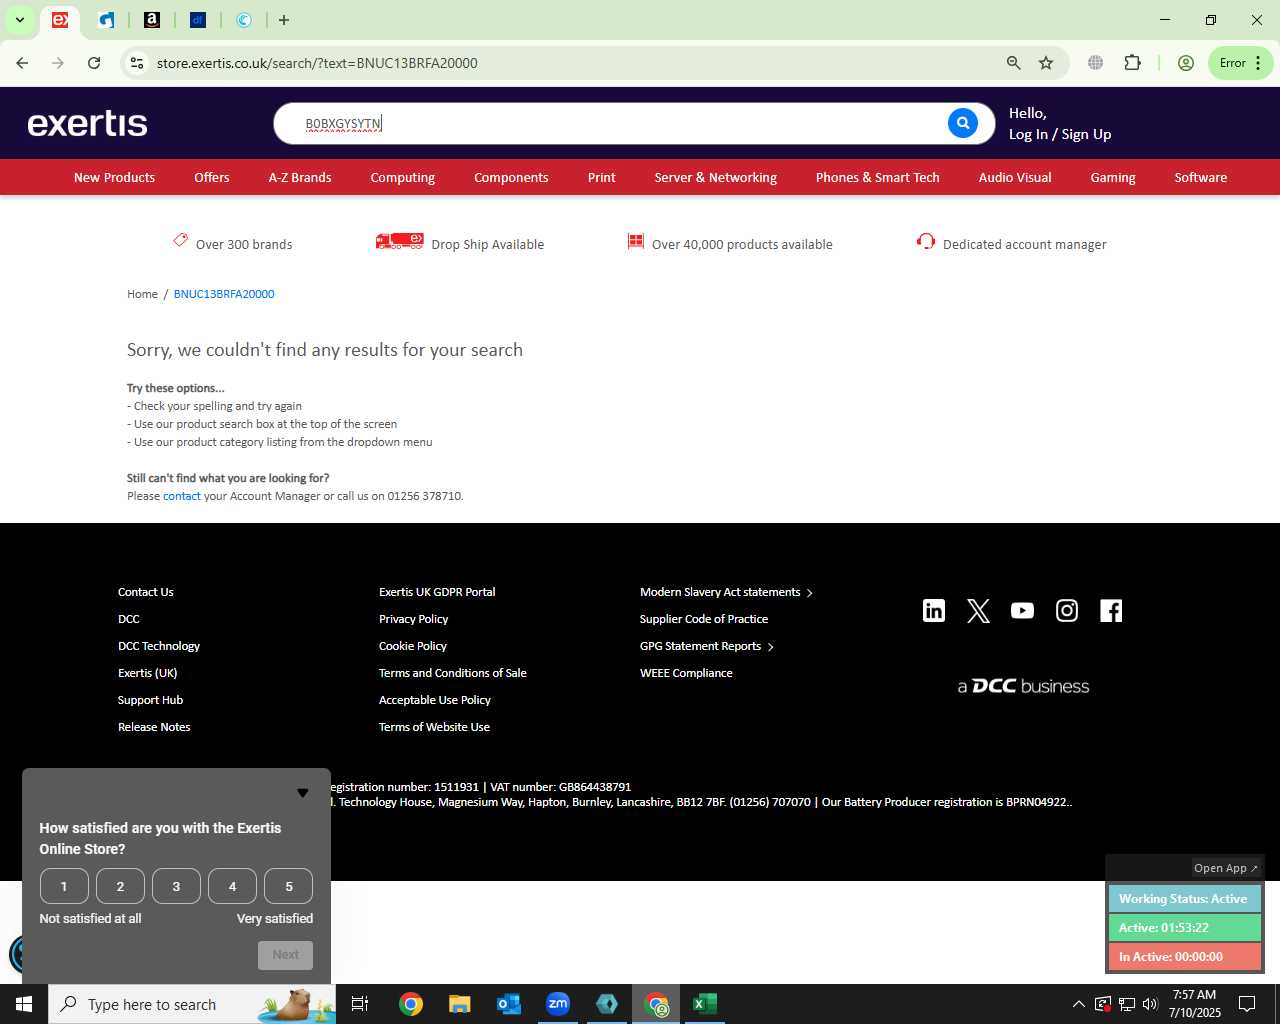Image resolution: width=1280 pixels, height=1024 pixels.
Task: Open the Release Notes link
Action: click(x=154, y=727)
